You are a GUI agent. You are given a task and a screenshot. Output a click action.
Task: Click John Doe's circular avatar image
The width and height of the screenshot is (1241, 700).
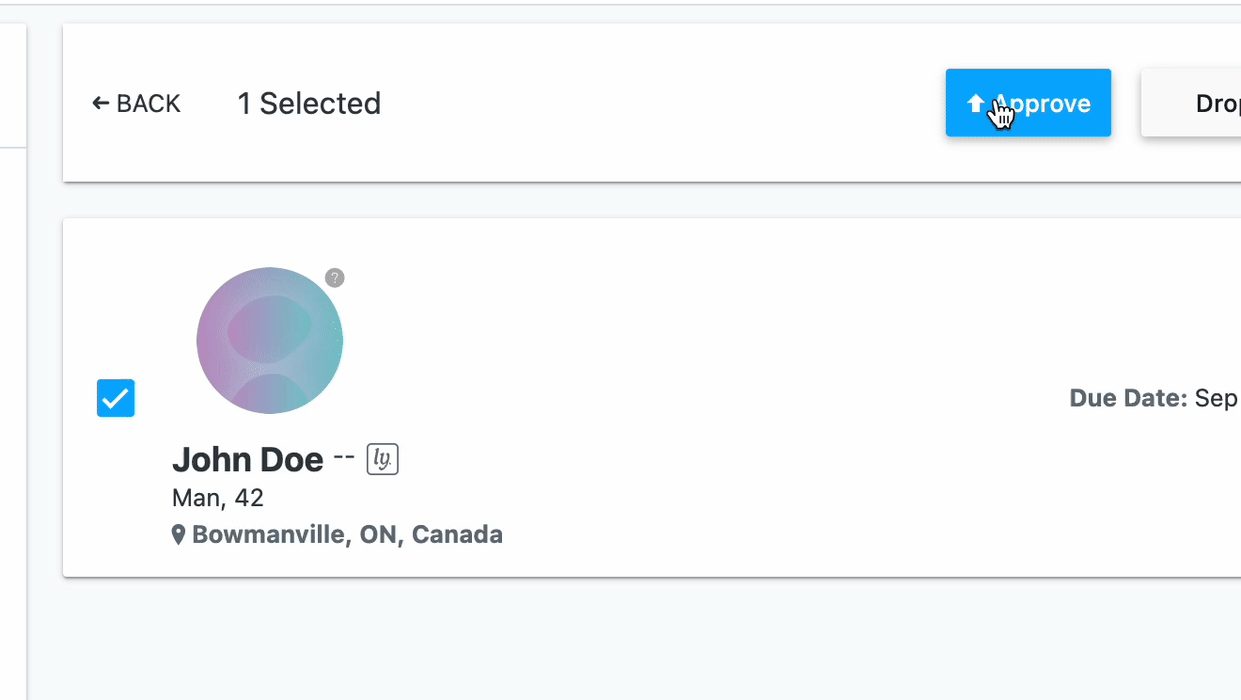point(269,340)
